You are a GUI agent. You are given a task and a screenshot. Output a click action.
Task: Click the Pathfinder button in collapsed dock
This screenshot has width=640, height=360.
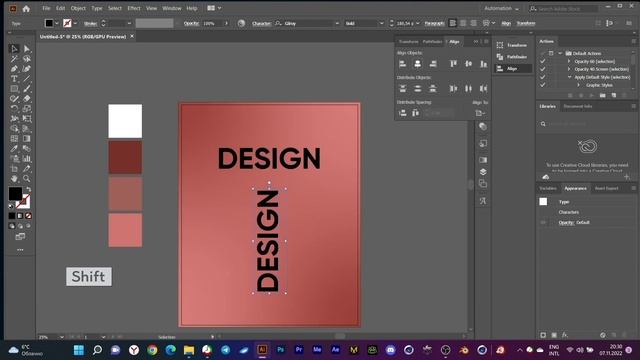[513, 57]
